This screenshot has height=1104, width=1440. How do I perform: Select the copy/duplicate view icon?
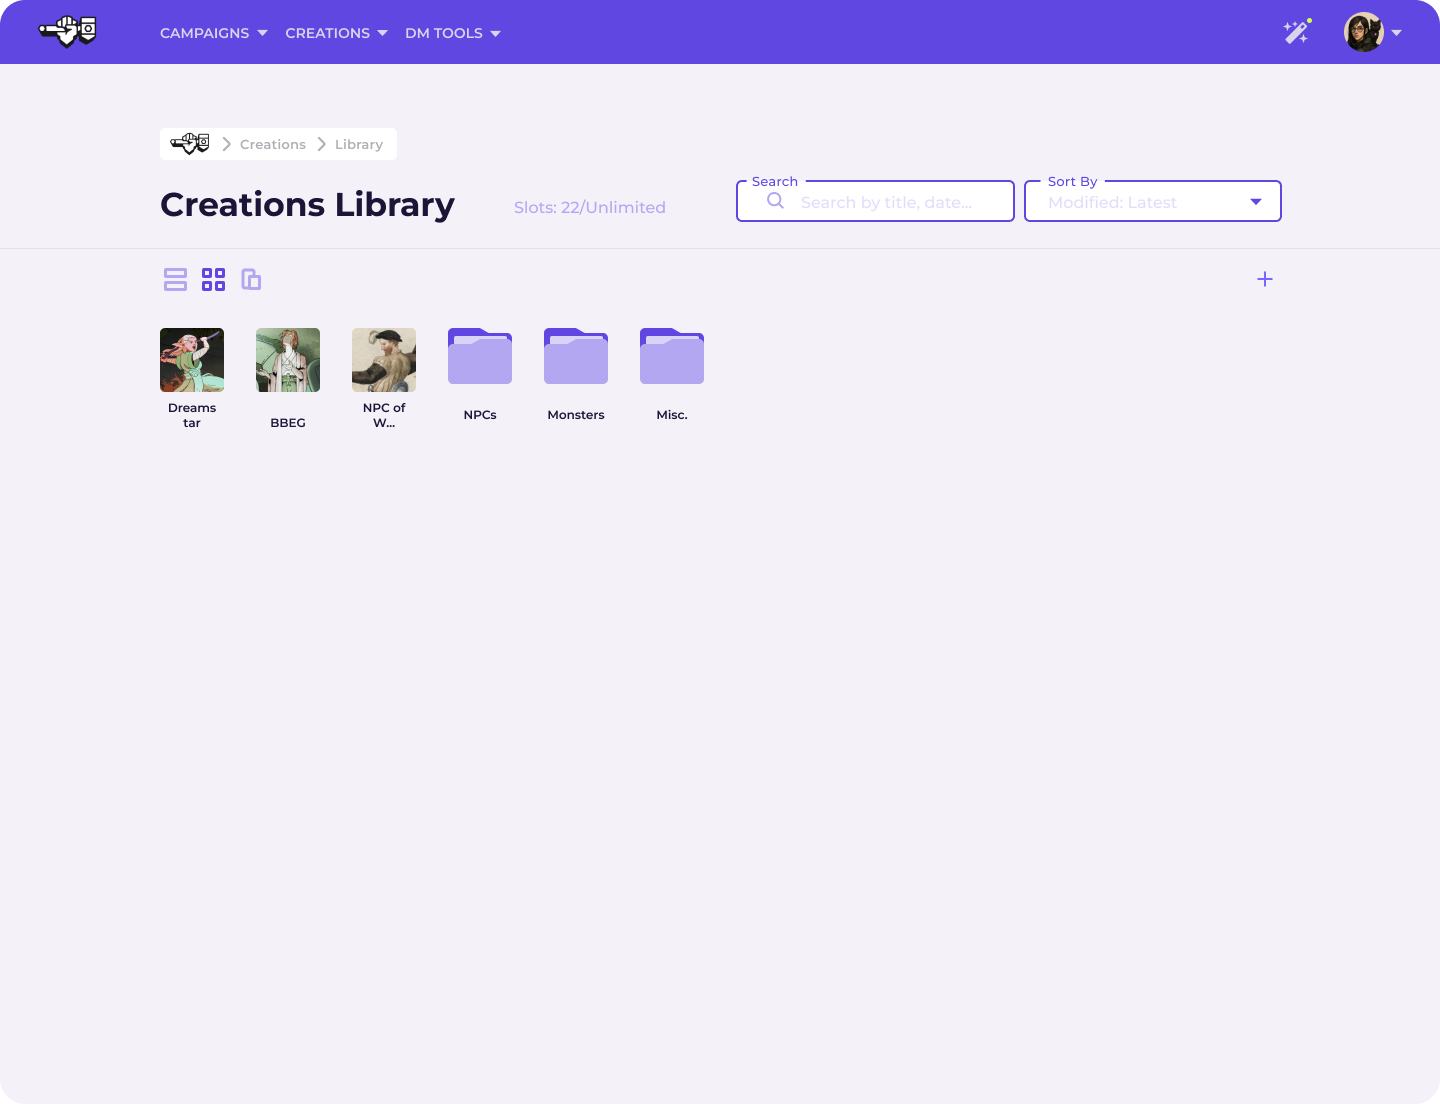pyautogui.click(x=251, y=280)
